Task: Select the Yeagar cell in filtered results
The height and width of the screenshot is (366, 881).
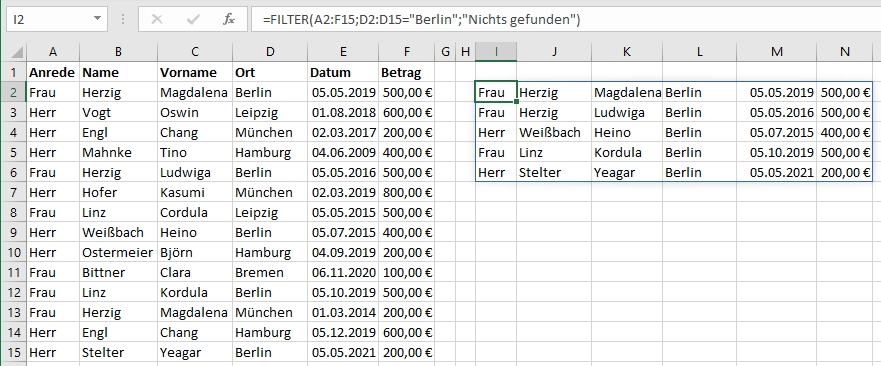Action: tap(626, 173)
